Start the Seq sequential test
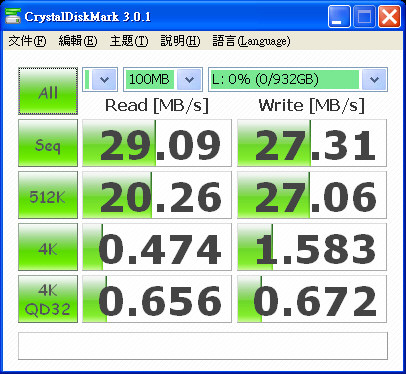406x374 pixels. (x=48, y=143)
